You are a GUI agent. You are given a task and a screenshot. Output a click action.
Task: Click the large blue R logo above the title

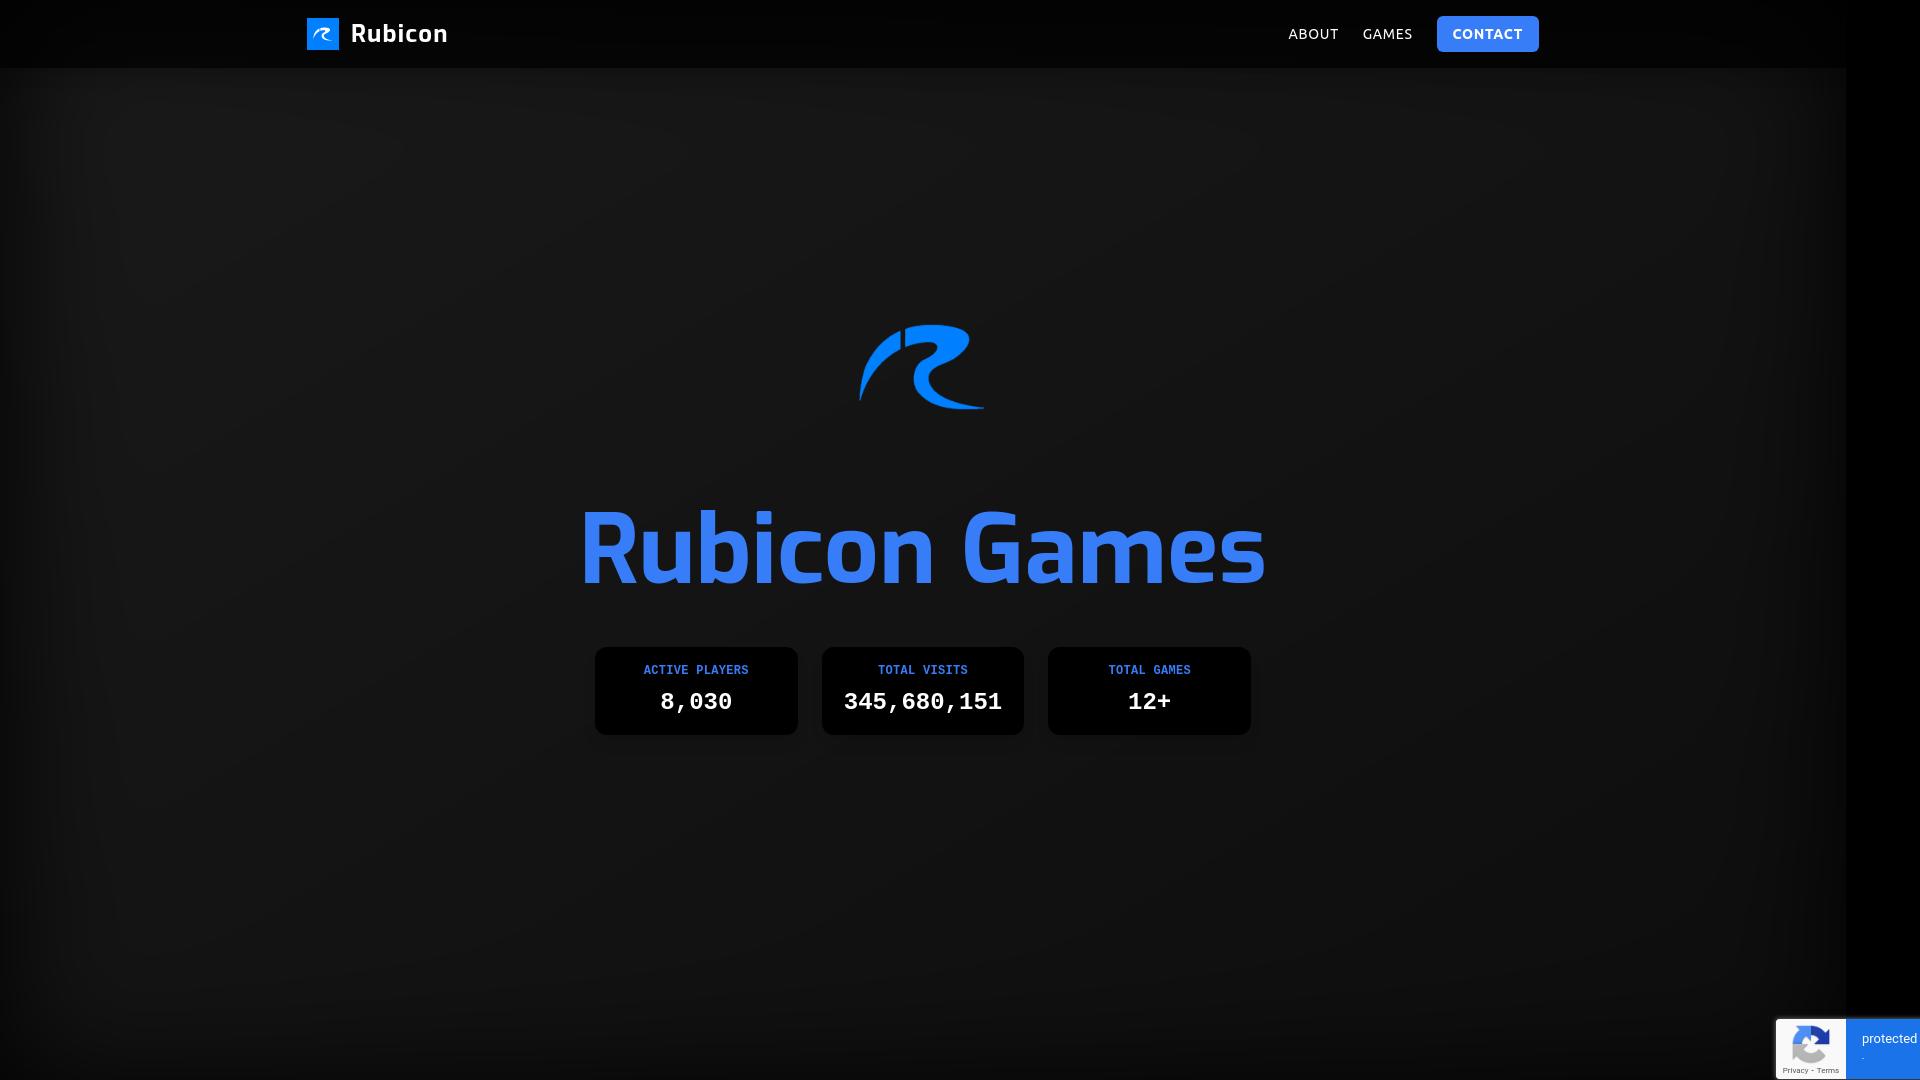[920, 366]
